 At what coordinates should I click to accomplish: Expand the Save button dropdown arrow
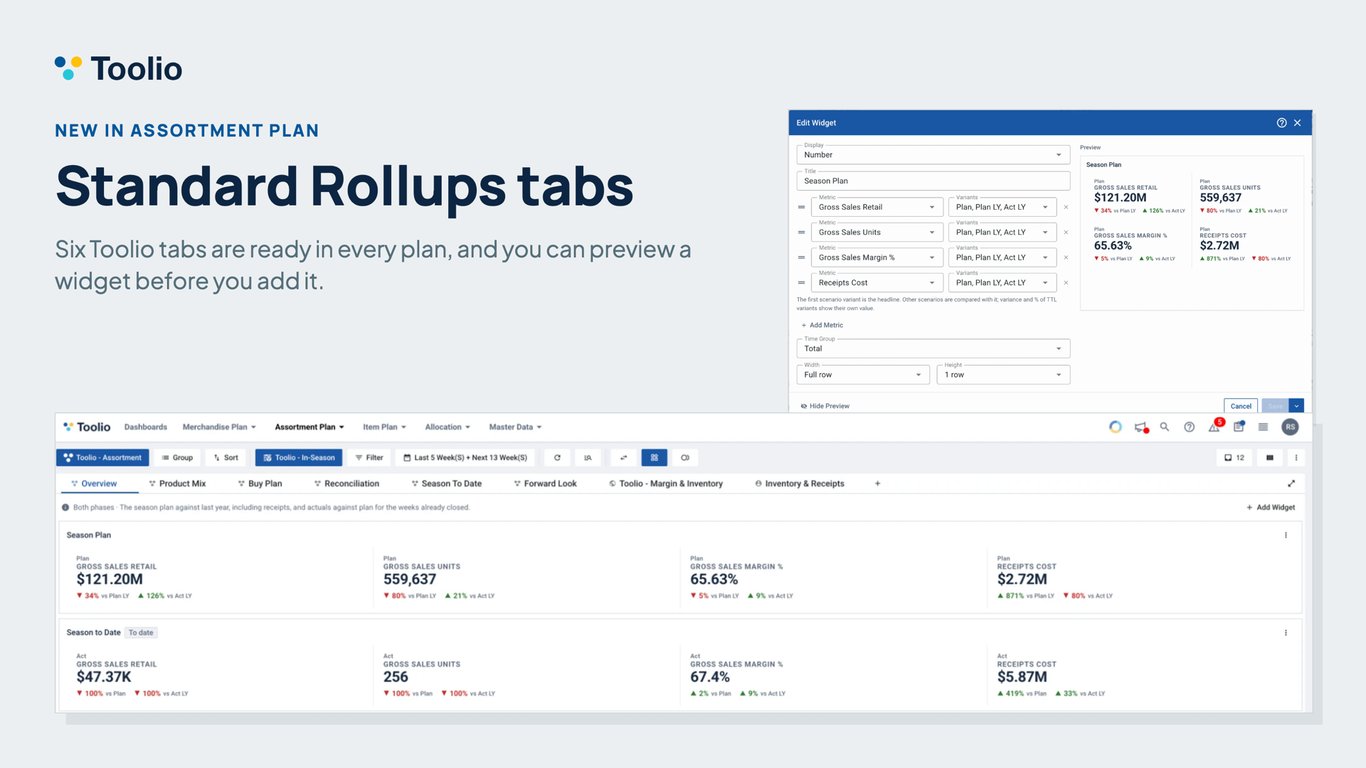tap(1297, 406)
